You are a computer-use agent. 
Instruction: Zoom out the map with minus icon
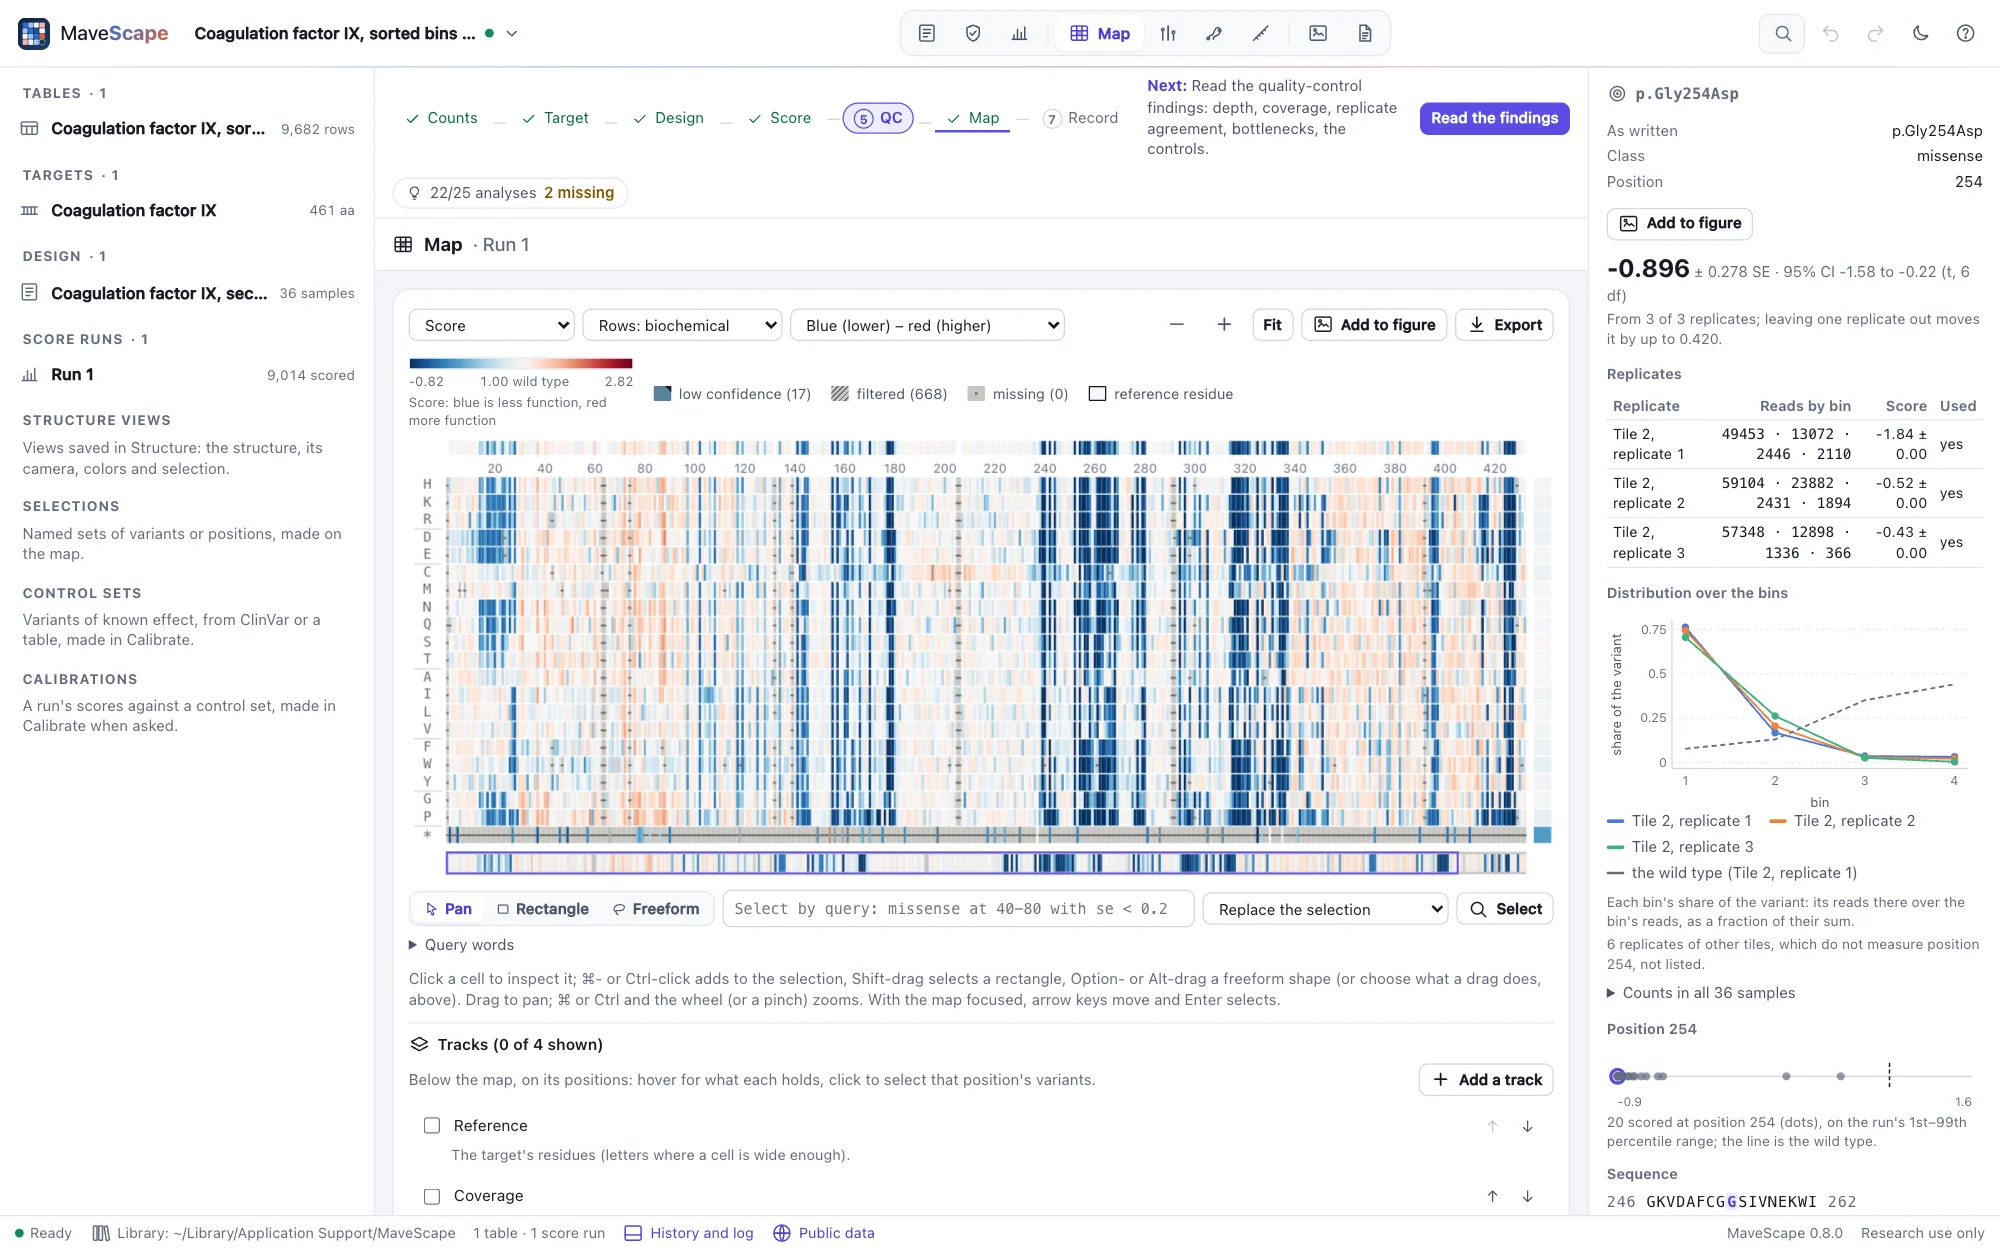[x=1177, y=325]
